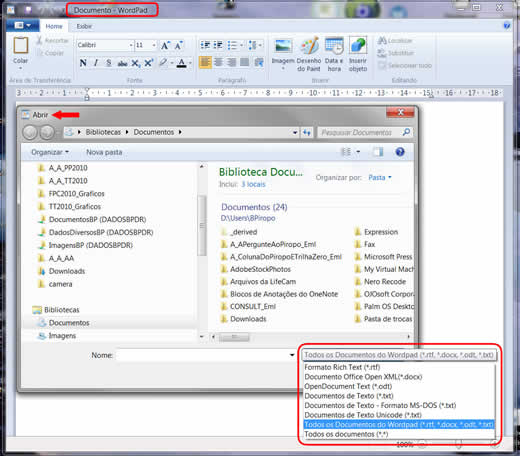
Task: Click the preview pane icon in dialog
Action: coord(378,152)
